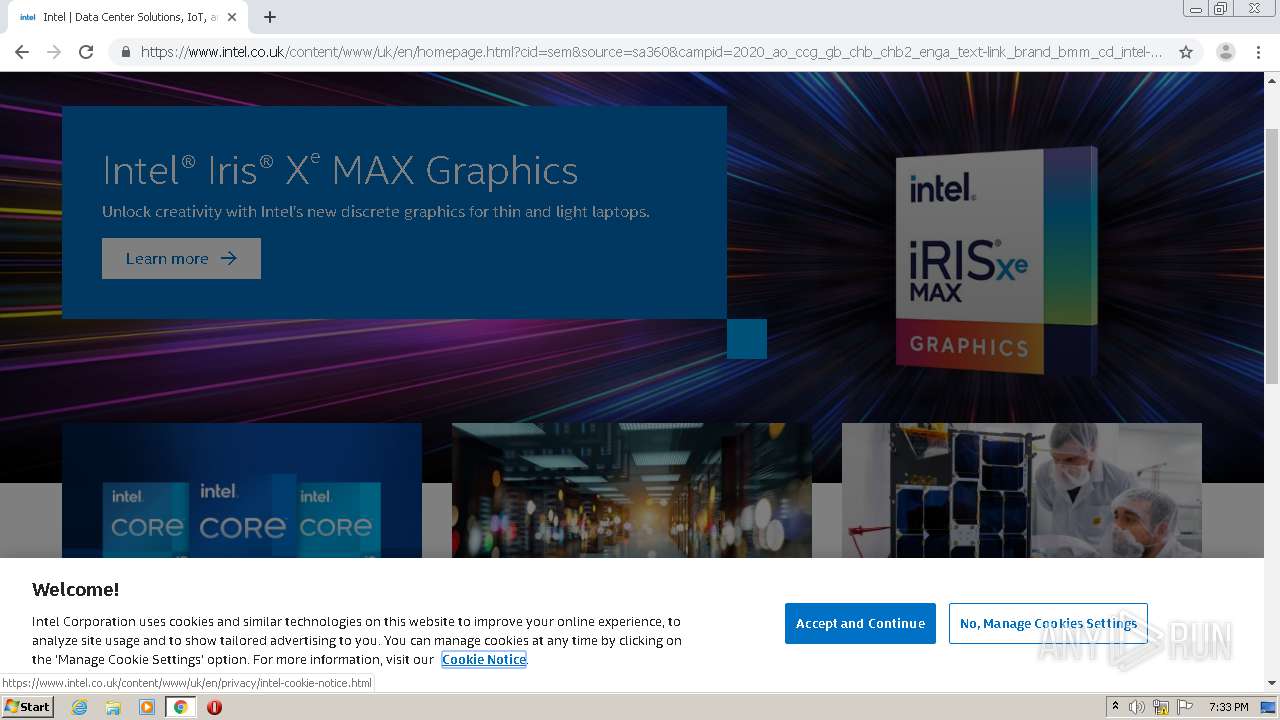This screenshot has width=1280, height=720.
Task: View site info padlock icon
Action: pos(125,52)
